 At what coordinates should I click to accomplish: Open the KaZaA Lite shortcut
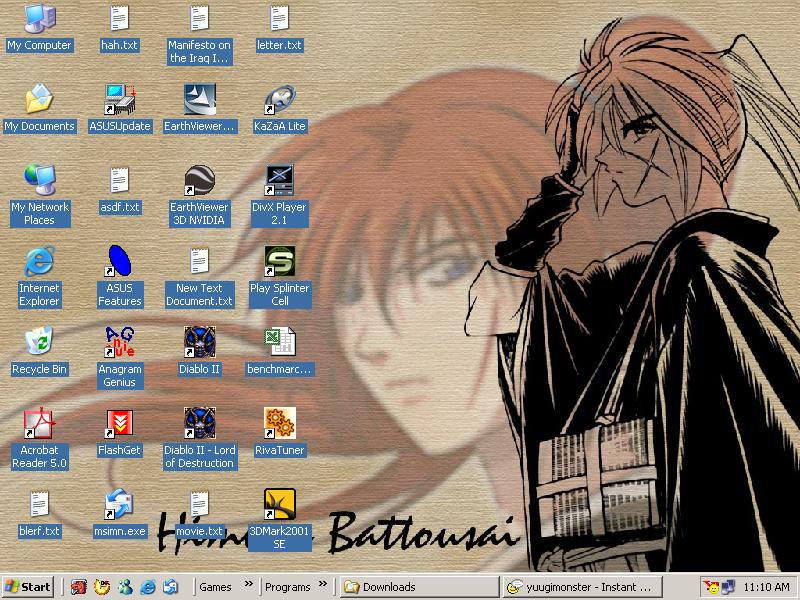[279, 101]
